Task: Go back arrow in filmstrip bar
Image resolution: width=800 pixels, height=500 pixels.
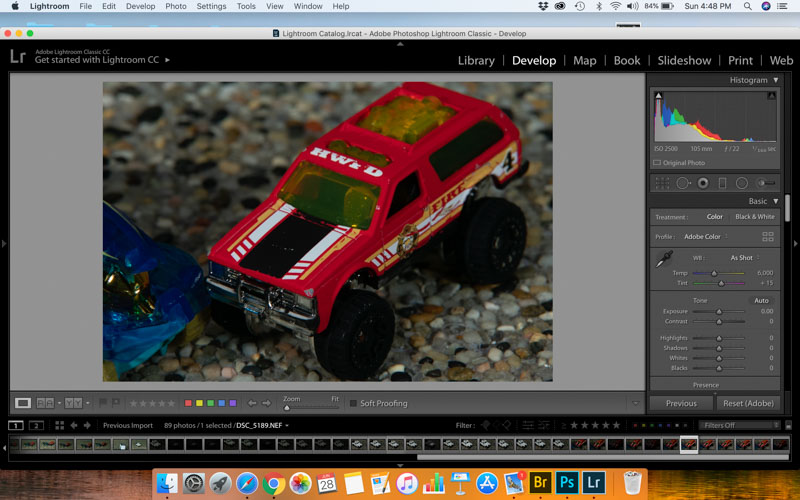Action: (73, 425)
